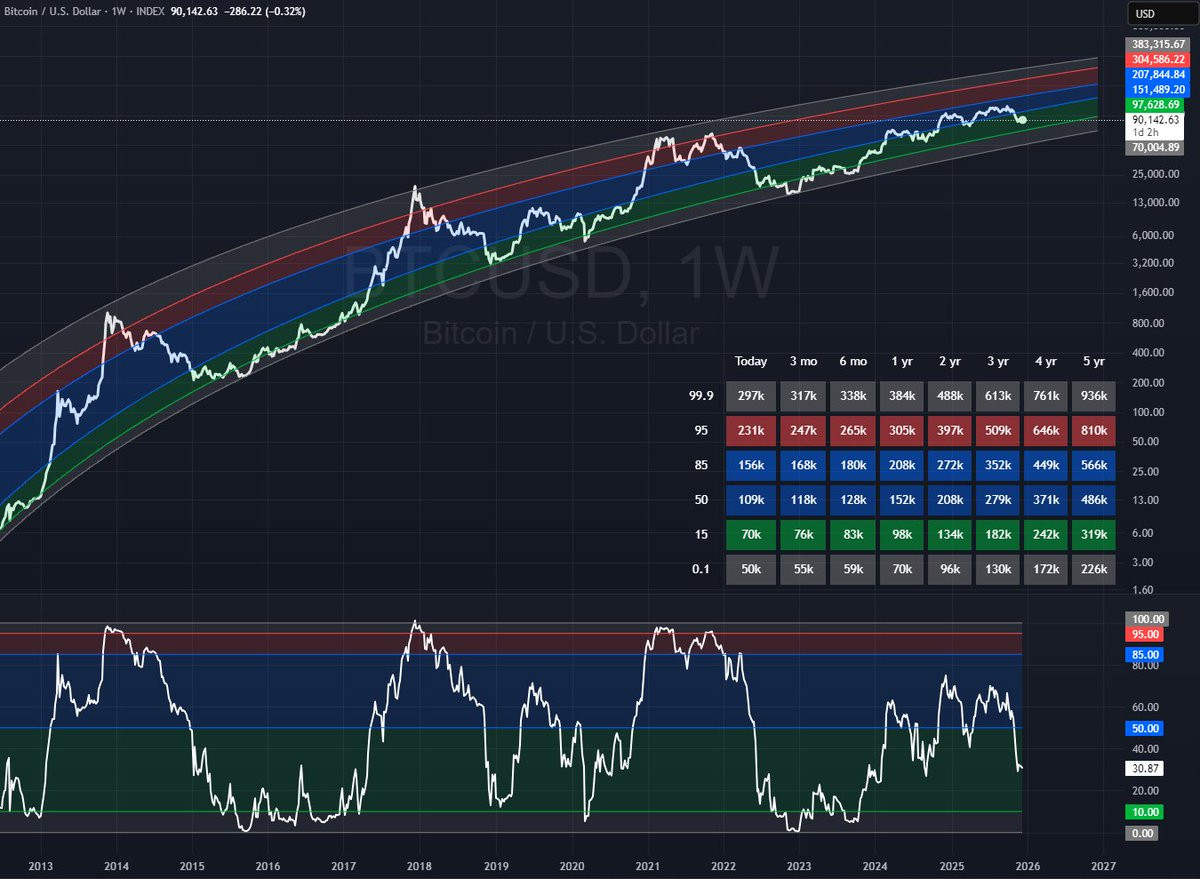This screenshot has height=879, width=1200.
Task: Click the 2013 label on time axis
Action: click(41, 865)
